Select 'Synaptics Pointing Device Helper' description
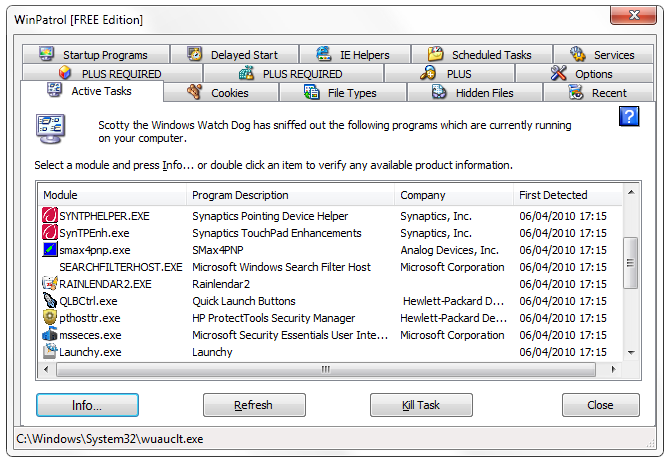This screenshot has width=670, height=461. tap(270, 216)
